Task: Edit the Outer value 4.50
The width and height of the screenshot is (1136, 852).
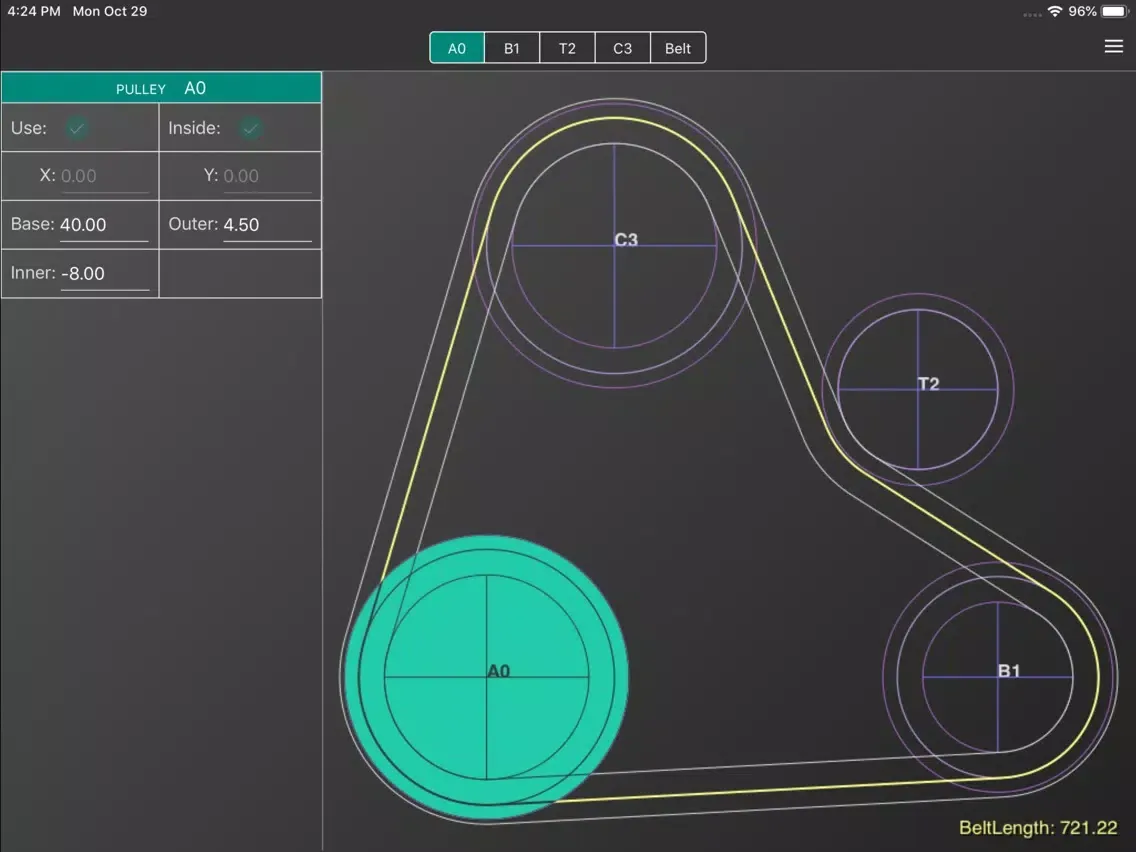Action: tap(267, 225)
